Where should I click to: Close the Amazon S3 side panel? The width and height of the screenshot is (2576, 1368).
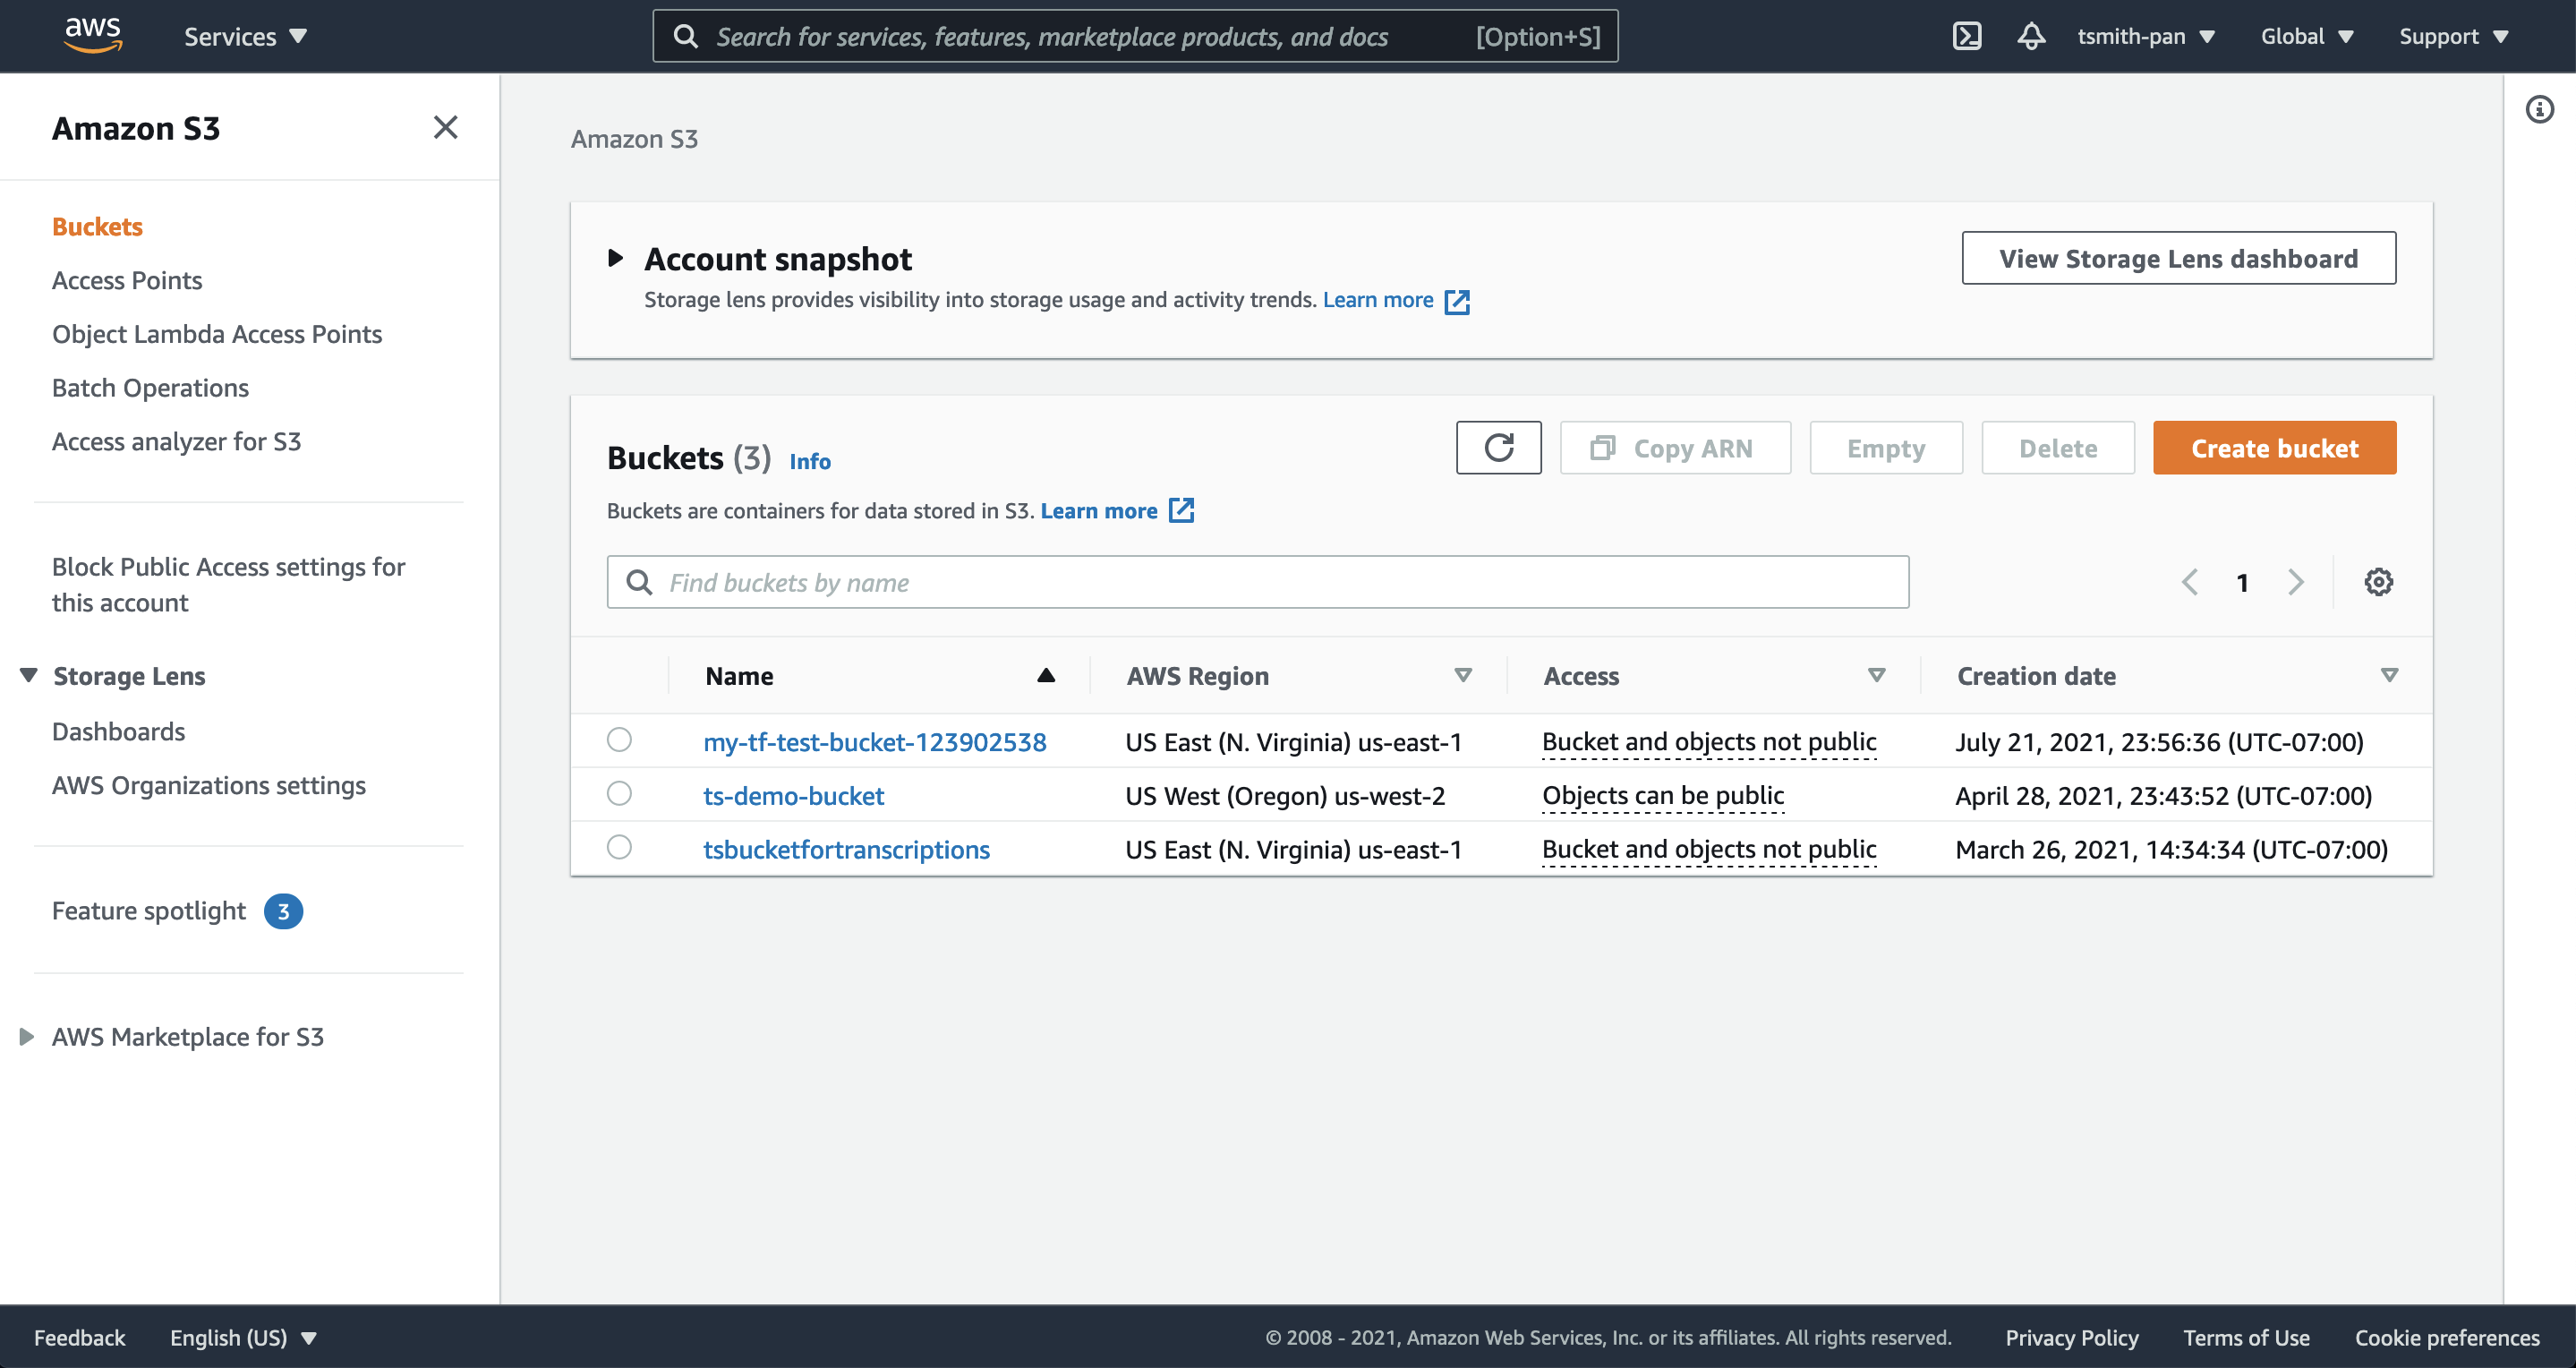445,127
